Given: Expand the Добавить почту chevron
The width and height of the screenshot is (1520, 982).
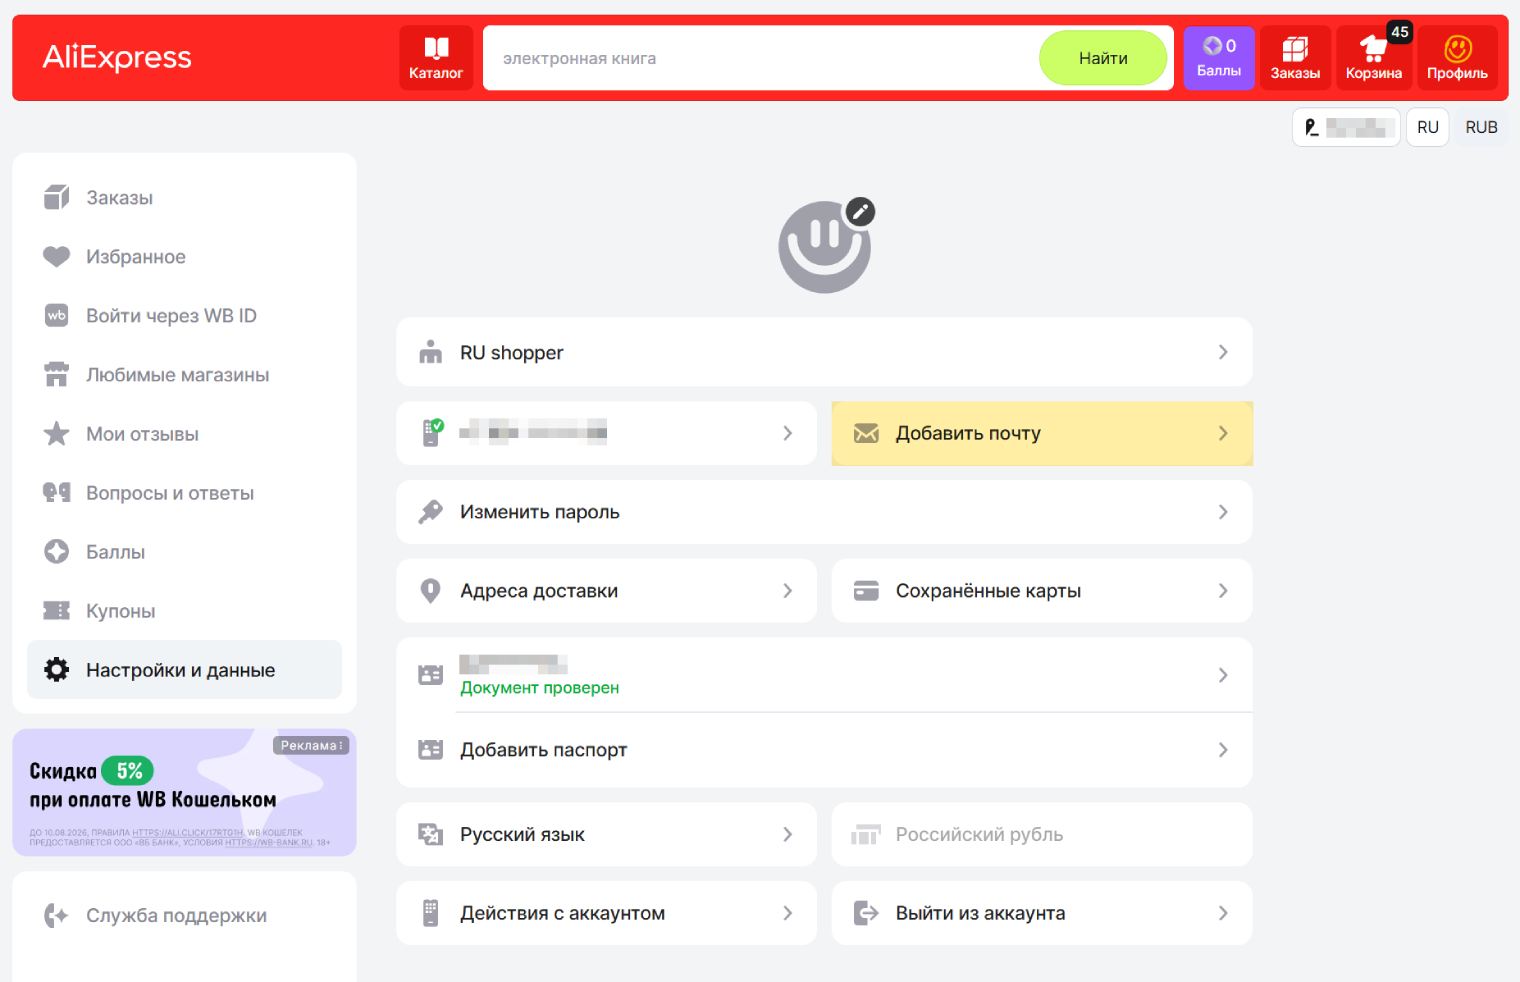Looking at the screenshot, I should click(1223, 433).
